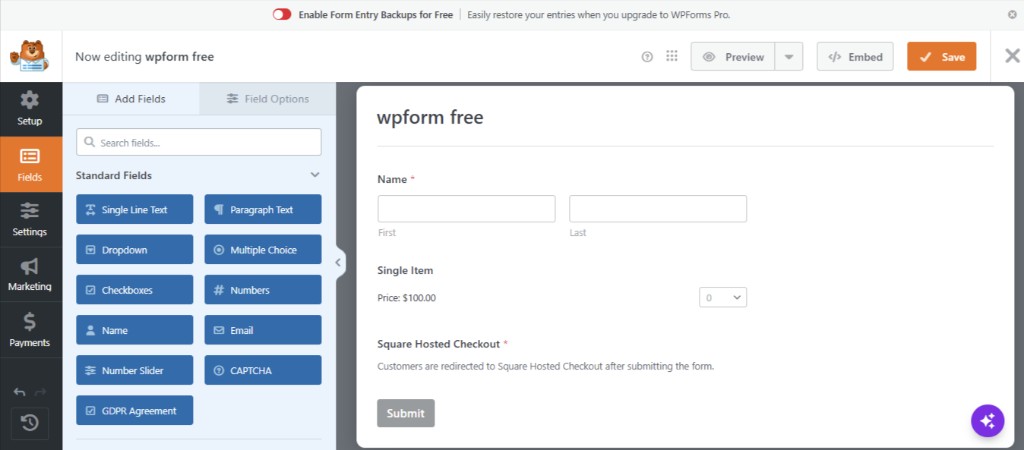Select the Fields sidebar section

pos(30,164)
